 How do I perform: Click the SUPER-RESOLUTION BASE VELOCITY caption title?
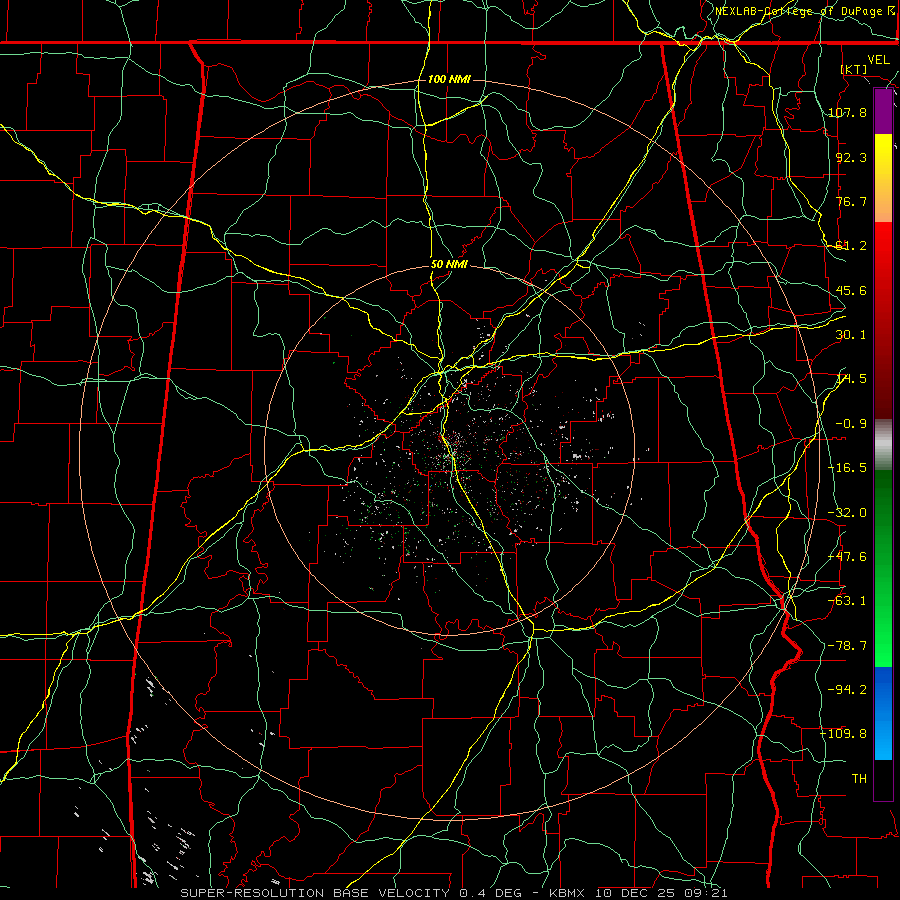click(x=315, y=893)
